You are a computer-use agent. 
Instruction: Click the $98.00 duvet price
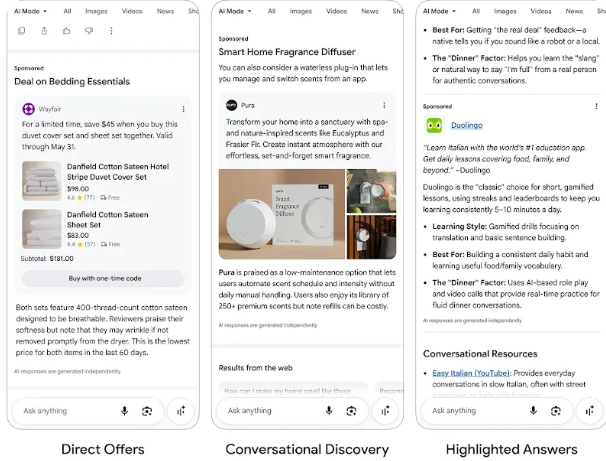pyautogui.click(x=78, y=189)
